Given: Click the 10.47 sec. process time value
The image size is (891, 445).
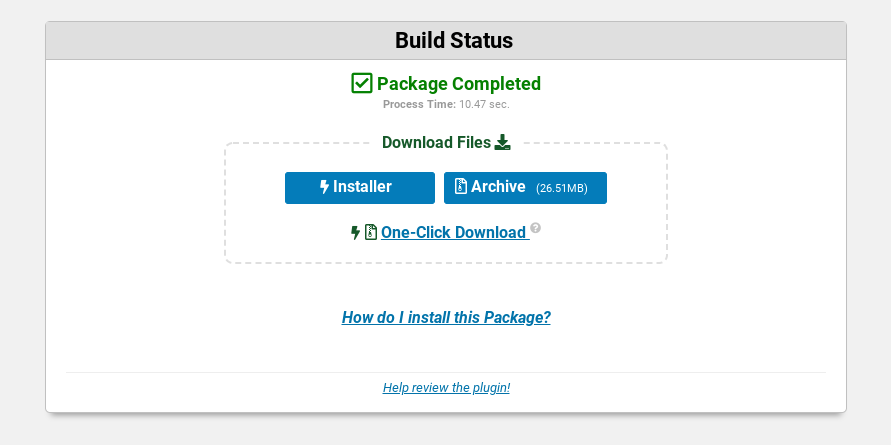Looking at the screenshot, I should [484, 104].
